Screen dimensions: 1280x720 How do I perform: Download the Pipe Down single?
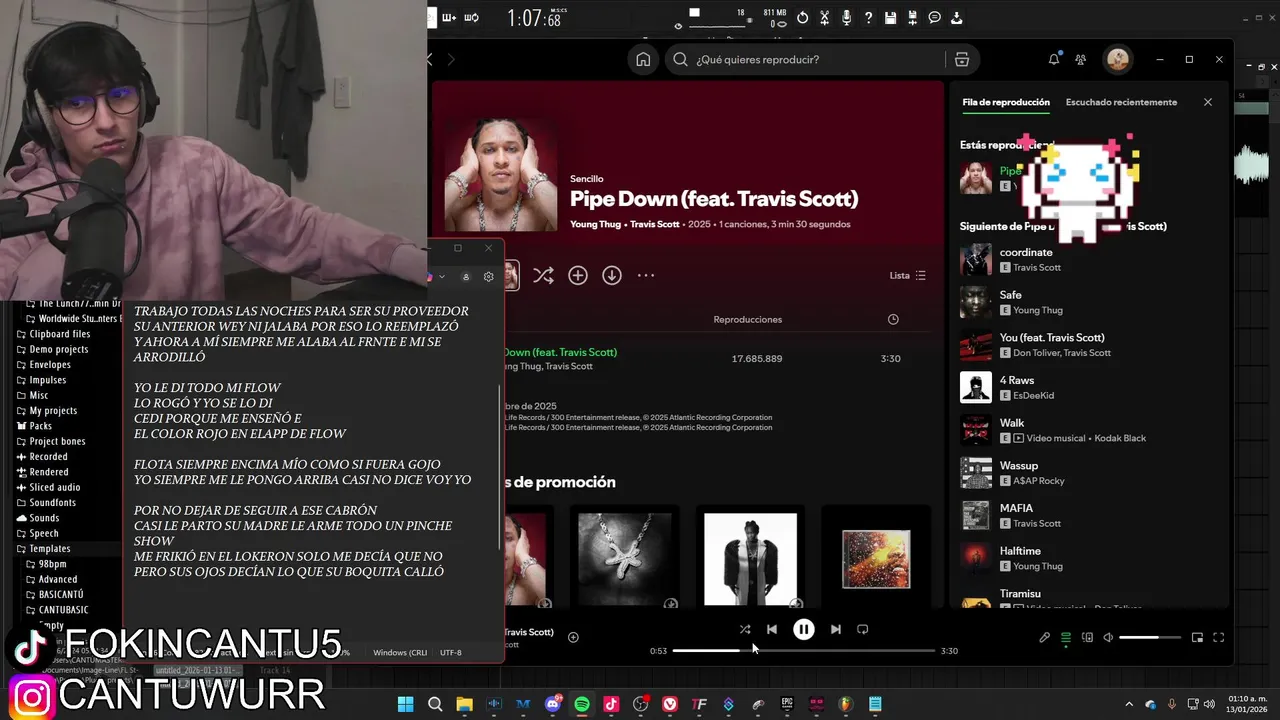coord(612,275)
